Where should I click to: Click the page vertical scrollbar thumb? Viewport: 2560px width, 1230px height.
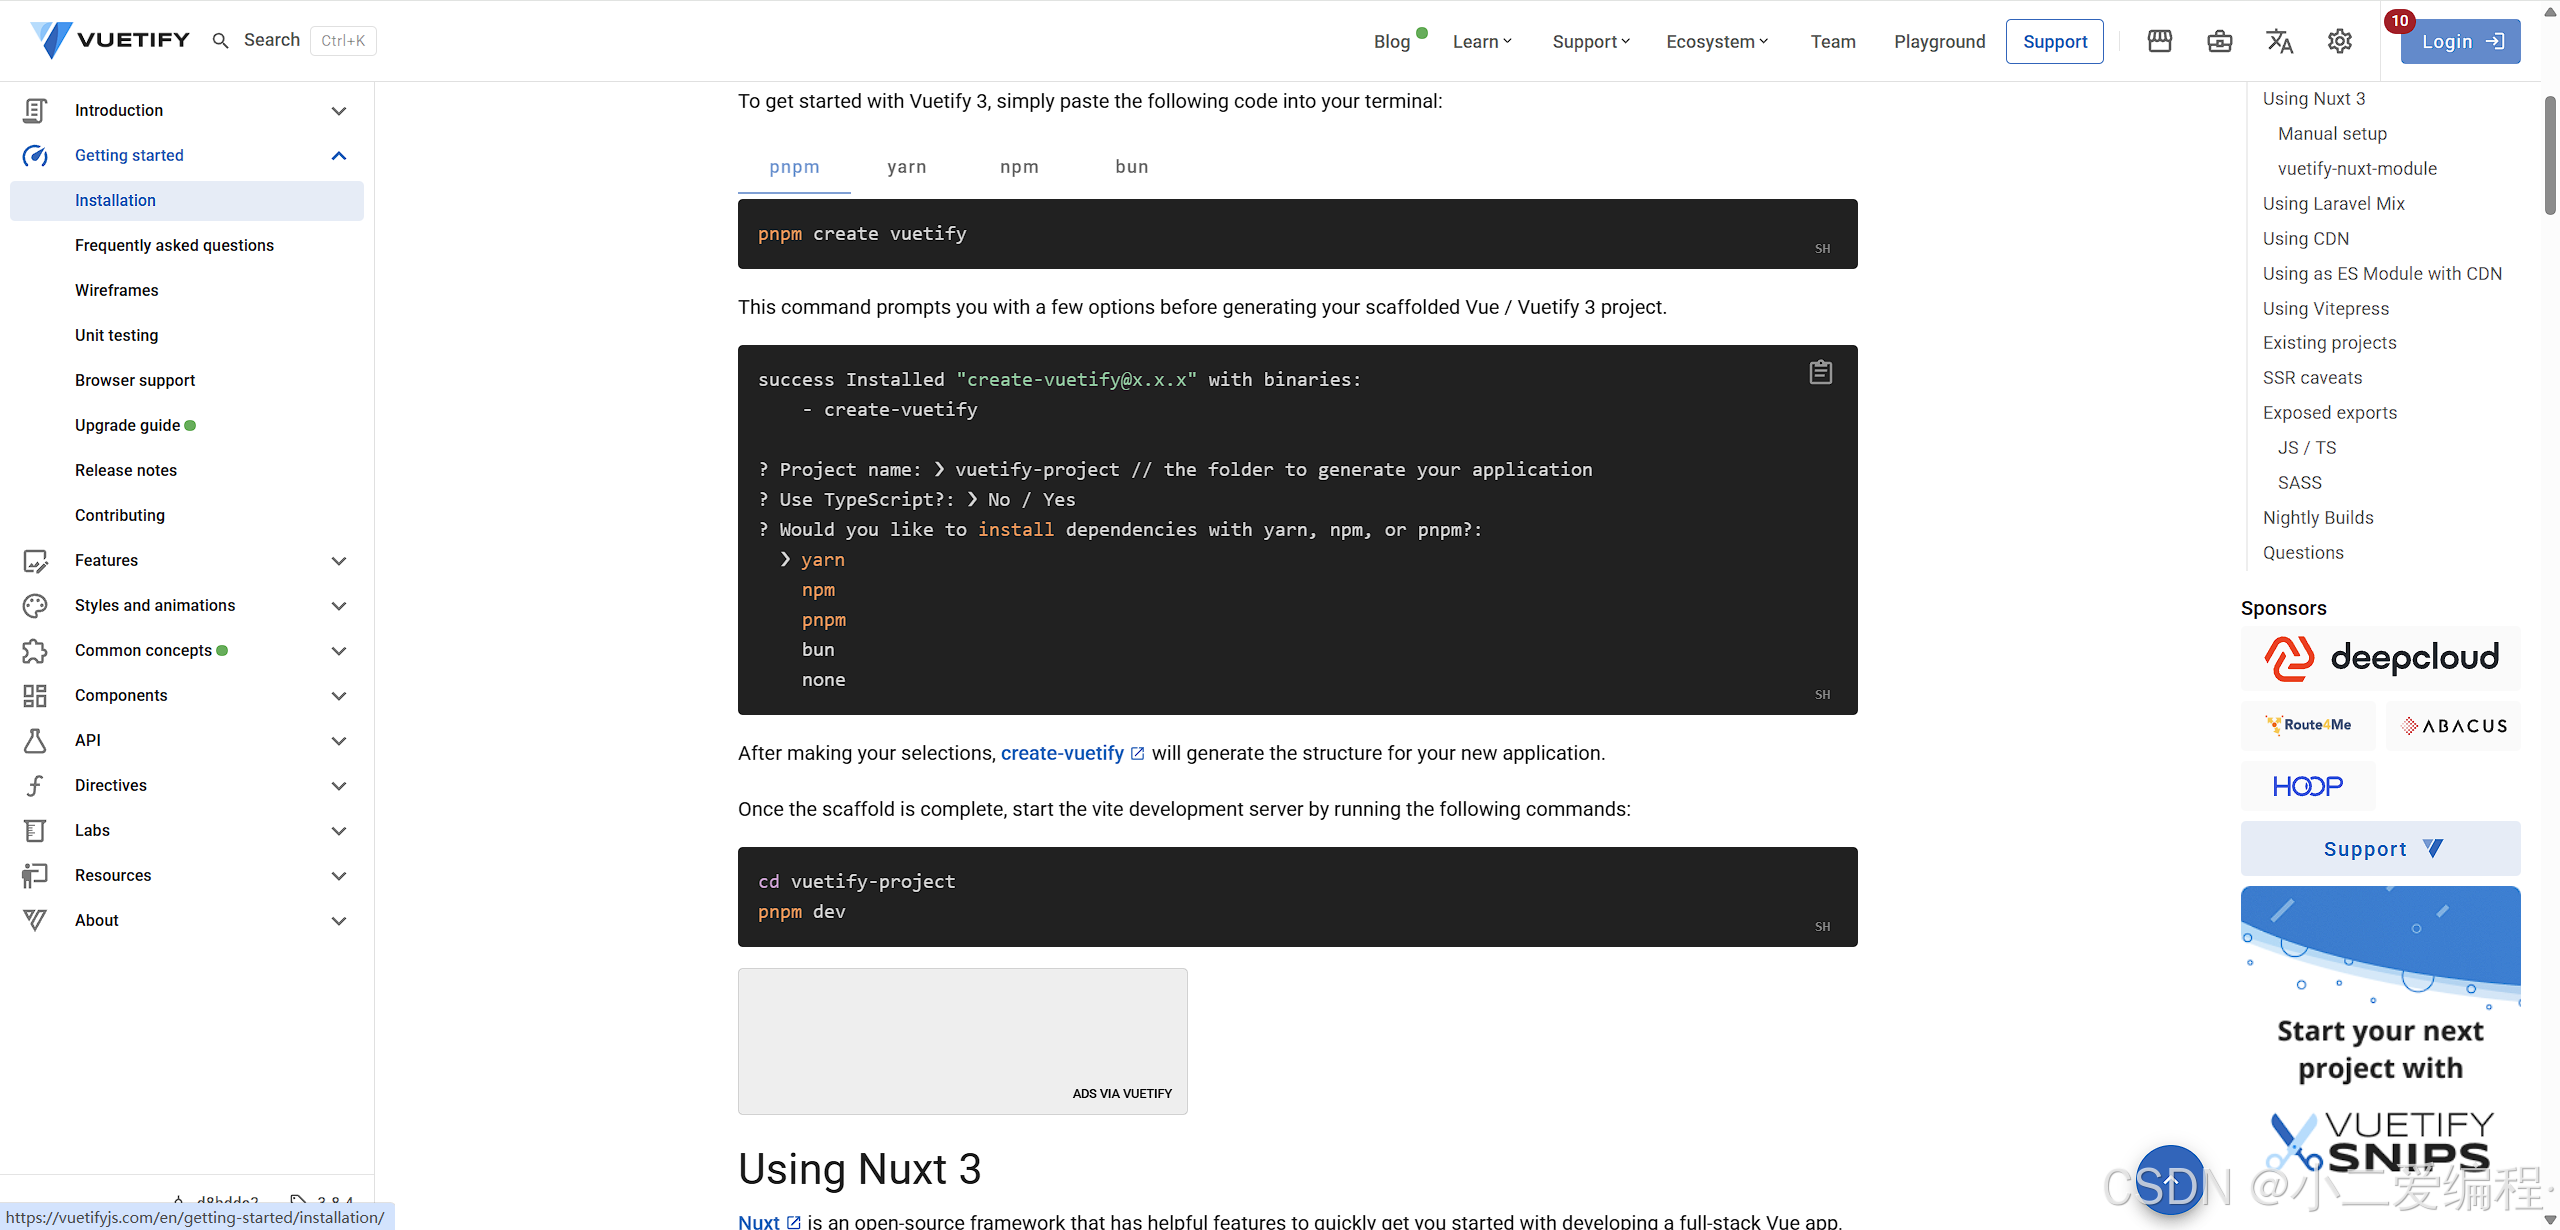[x=2550, y=155]
